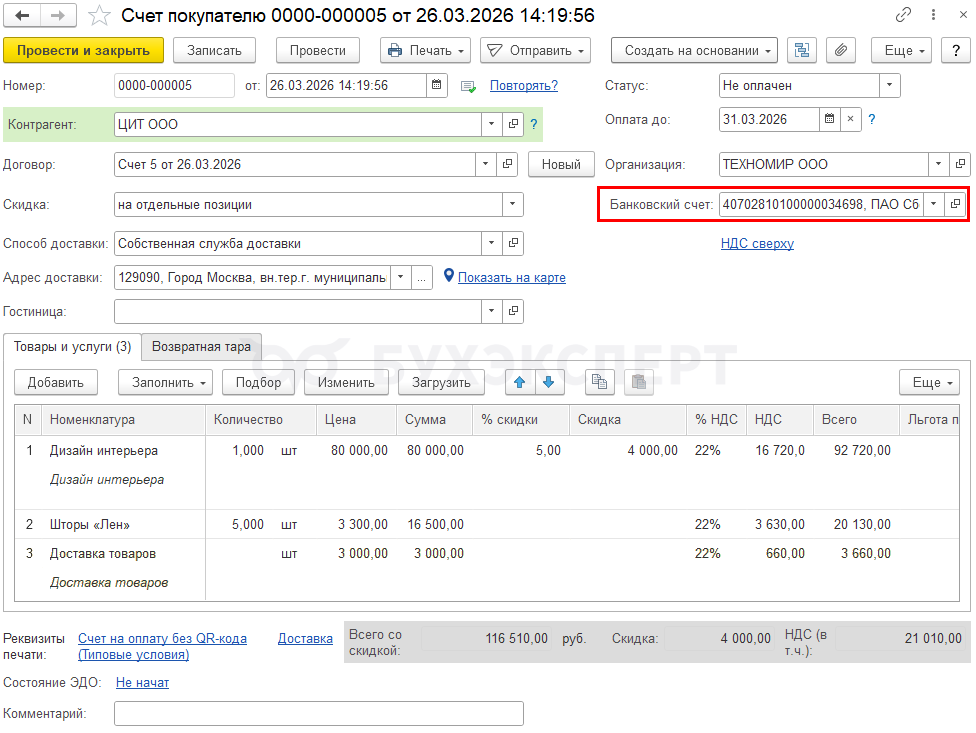Move table row down with arrow
The image size is (976, 733).
tap(549, 382)
